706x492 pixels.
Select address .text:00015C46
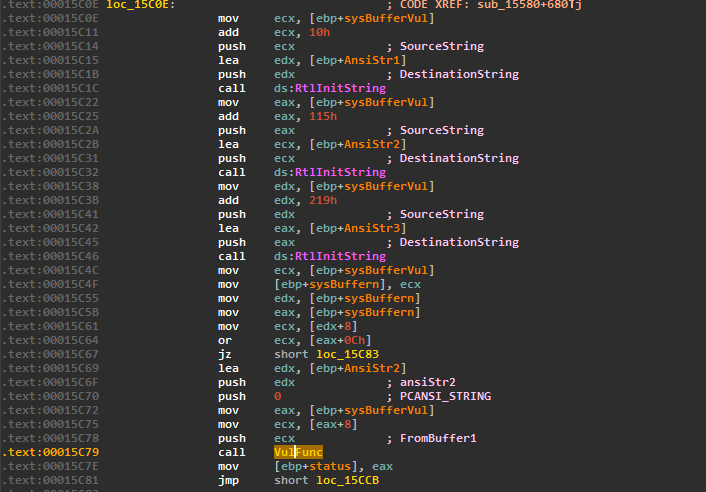(50, 256)
